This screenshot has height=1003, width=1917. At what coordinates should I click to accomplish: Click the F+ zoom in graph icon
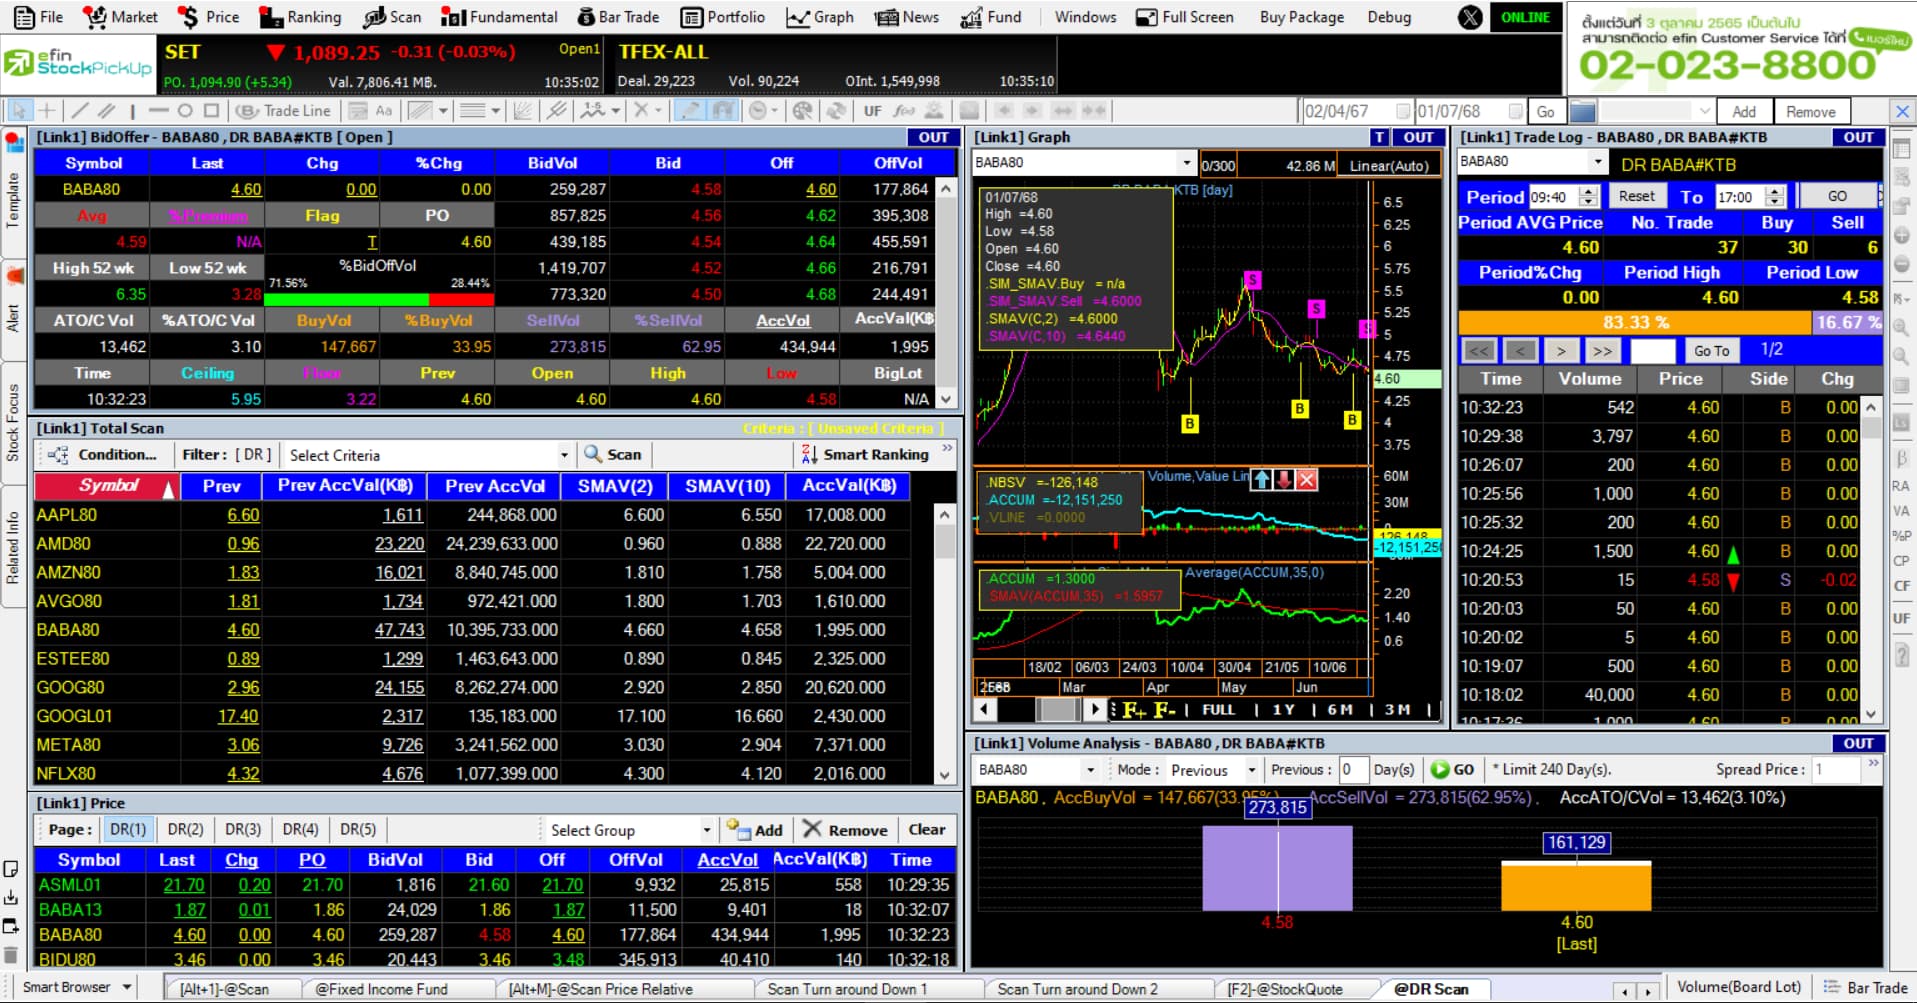[x=1134, y=710]
